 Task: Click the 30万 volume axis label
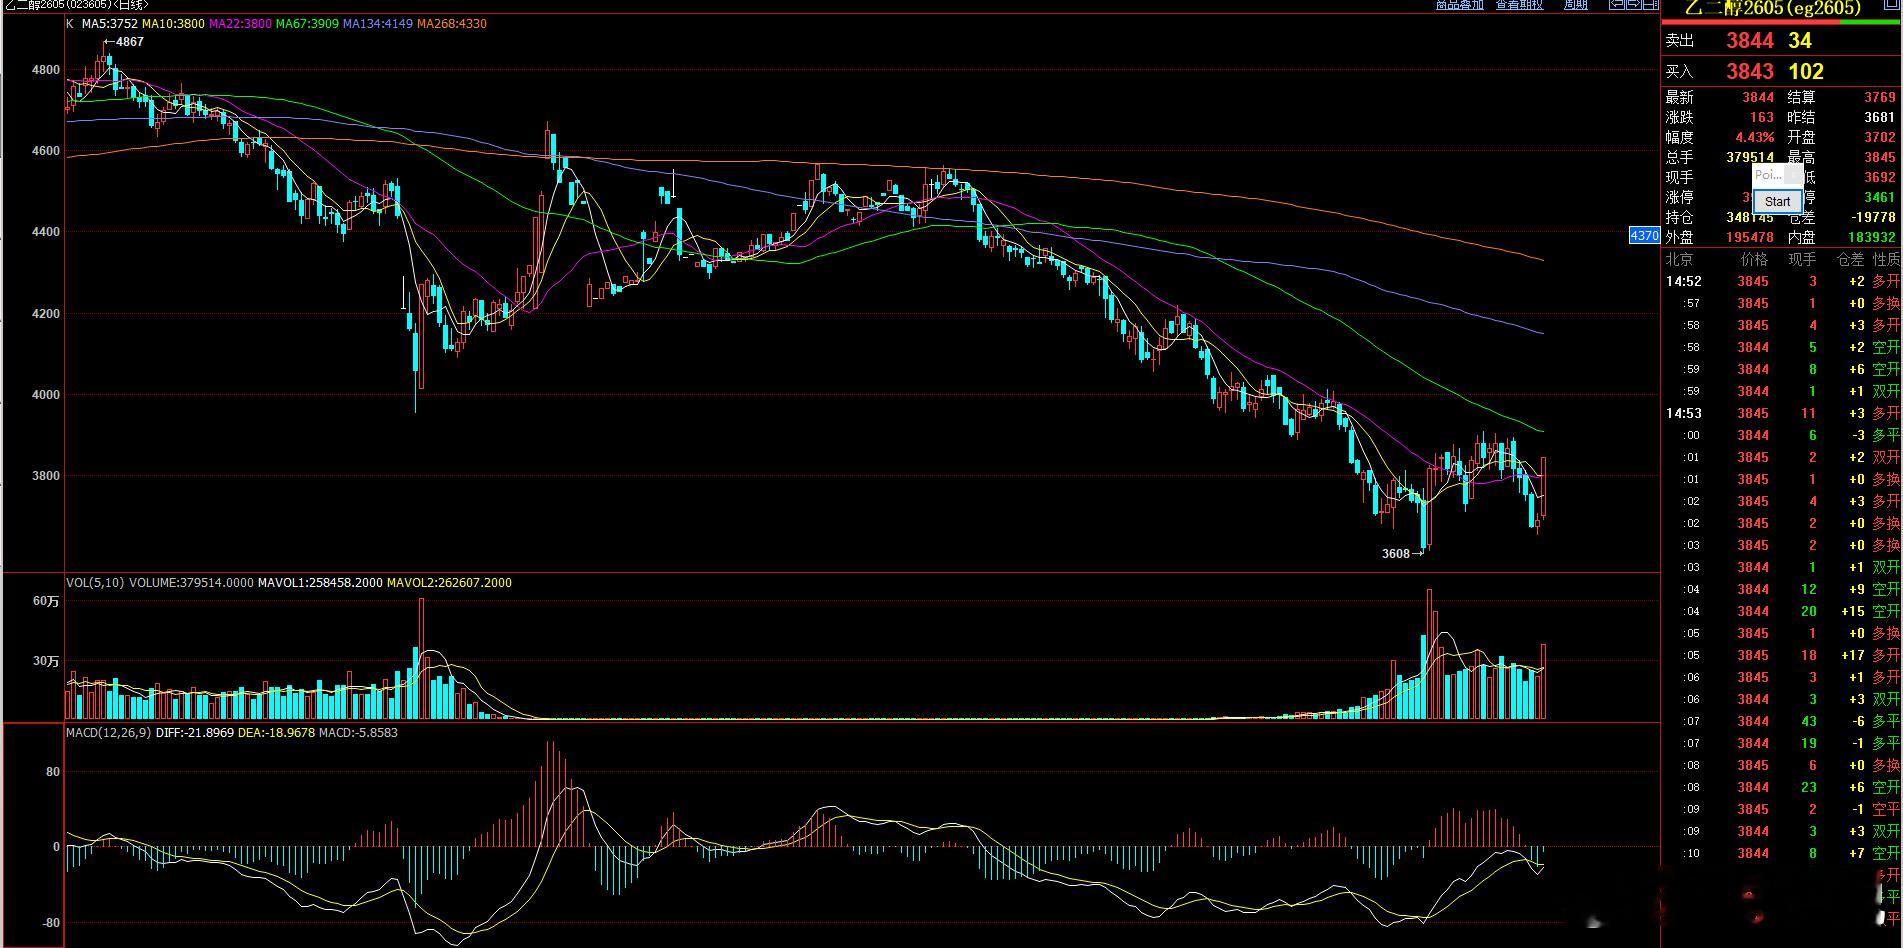46,661
